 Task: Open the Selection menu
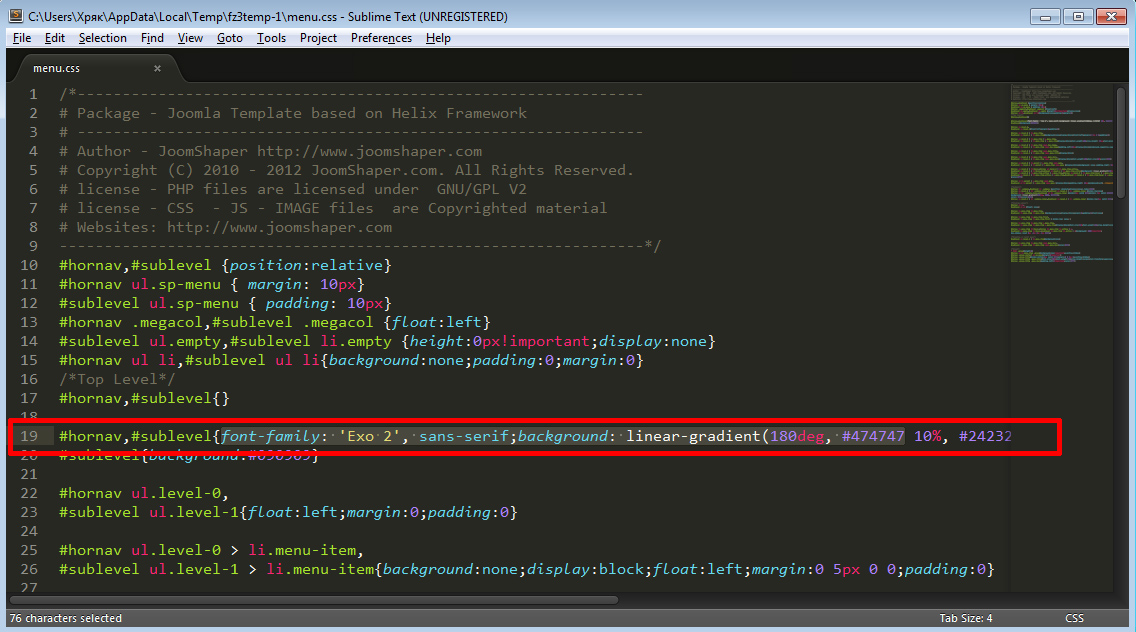tap(102, 38)
